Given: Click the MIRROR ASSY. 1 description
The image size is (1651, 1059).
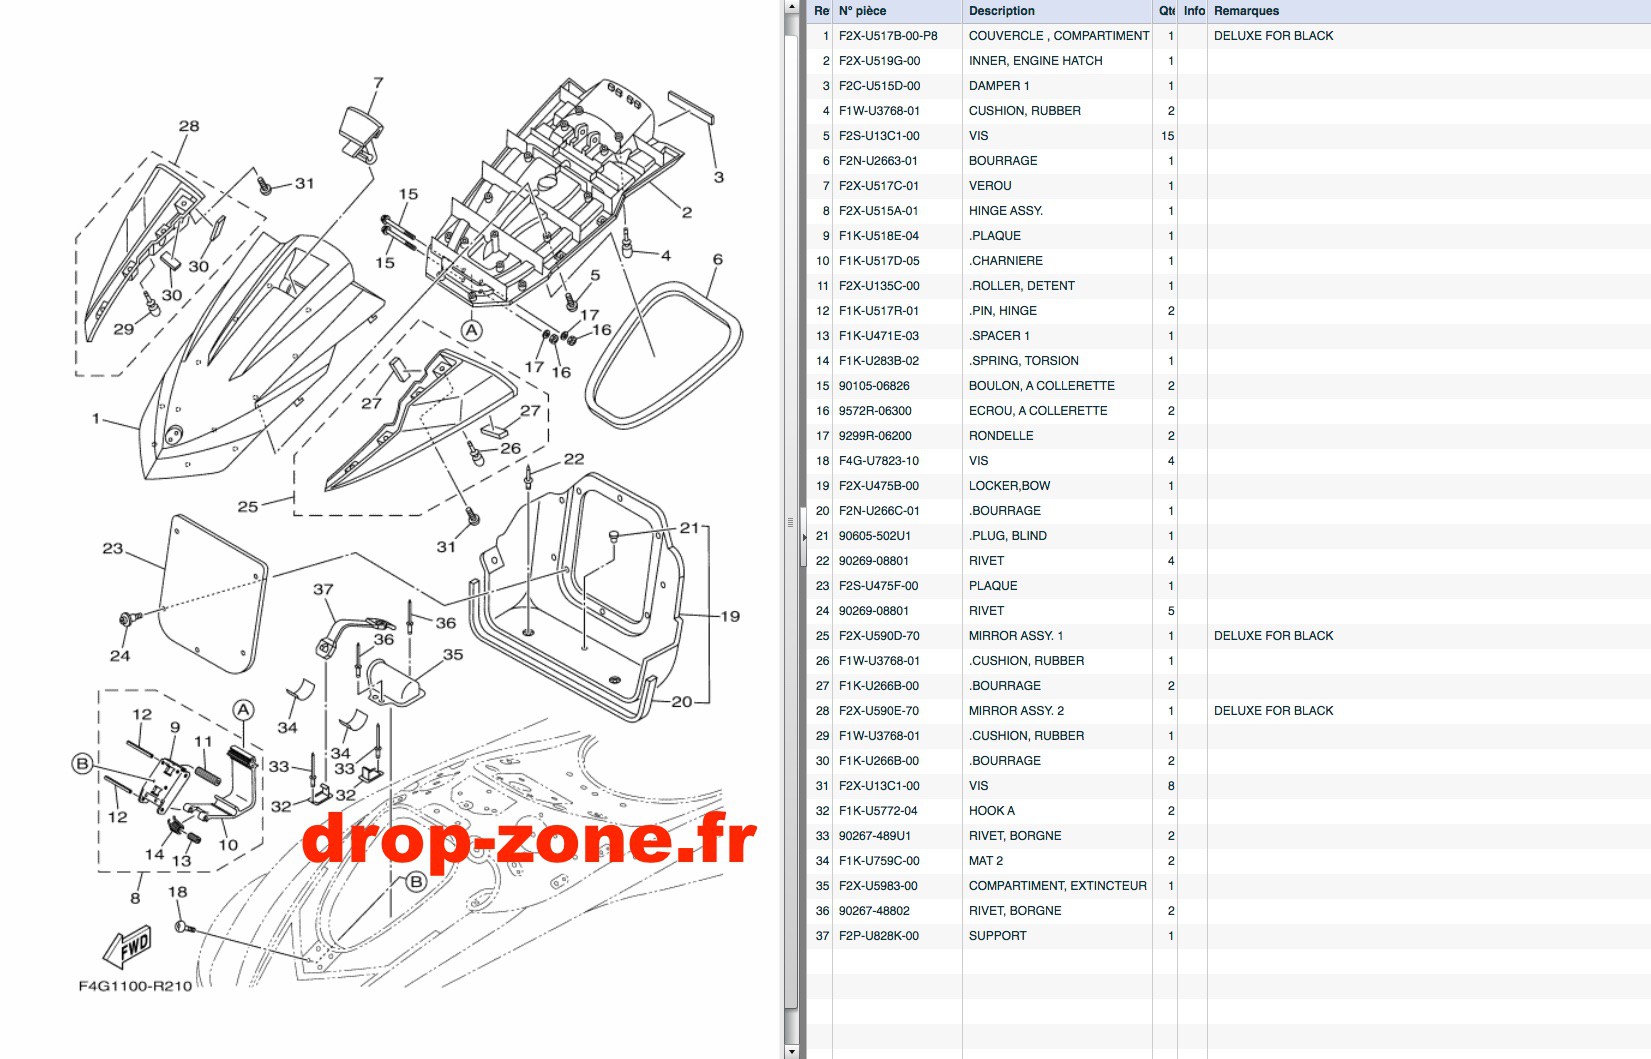Looking at the screenshot, I should 1016,636.
